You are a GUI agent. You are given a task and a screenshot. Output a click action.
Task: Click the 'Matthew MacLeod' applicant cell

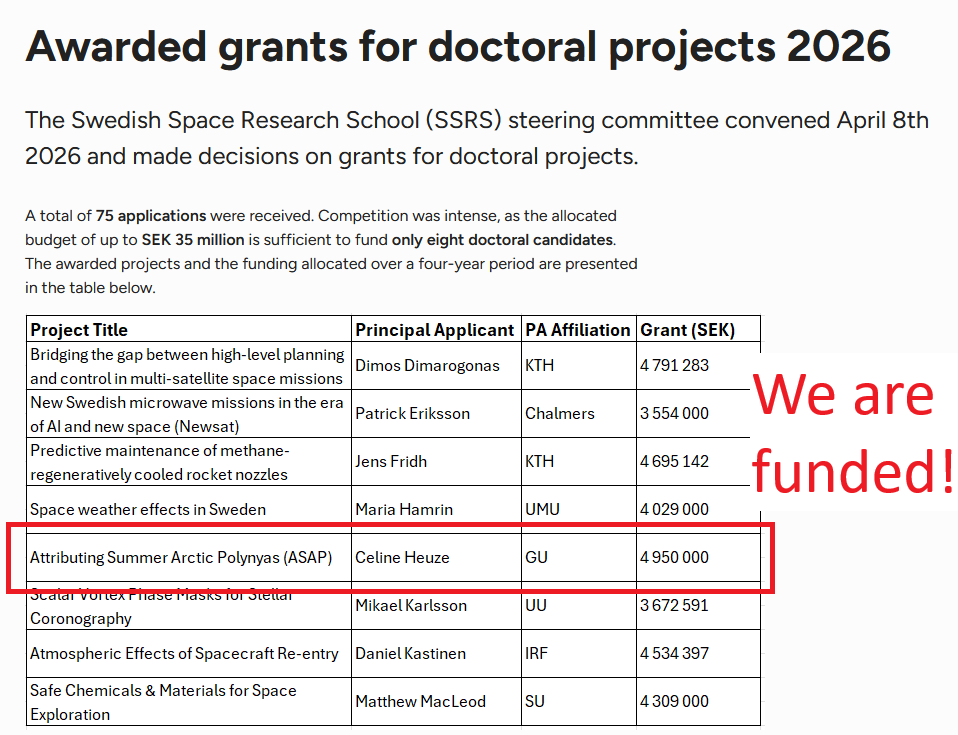pyautogui.click(x=420, y=702)
